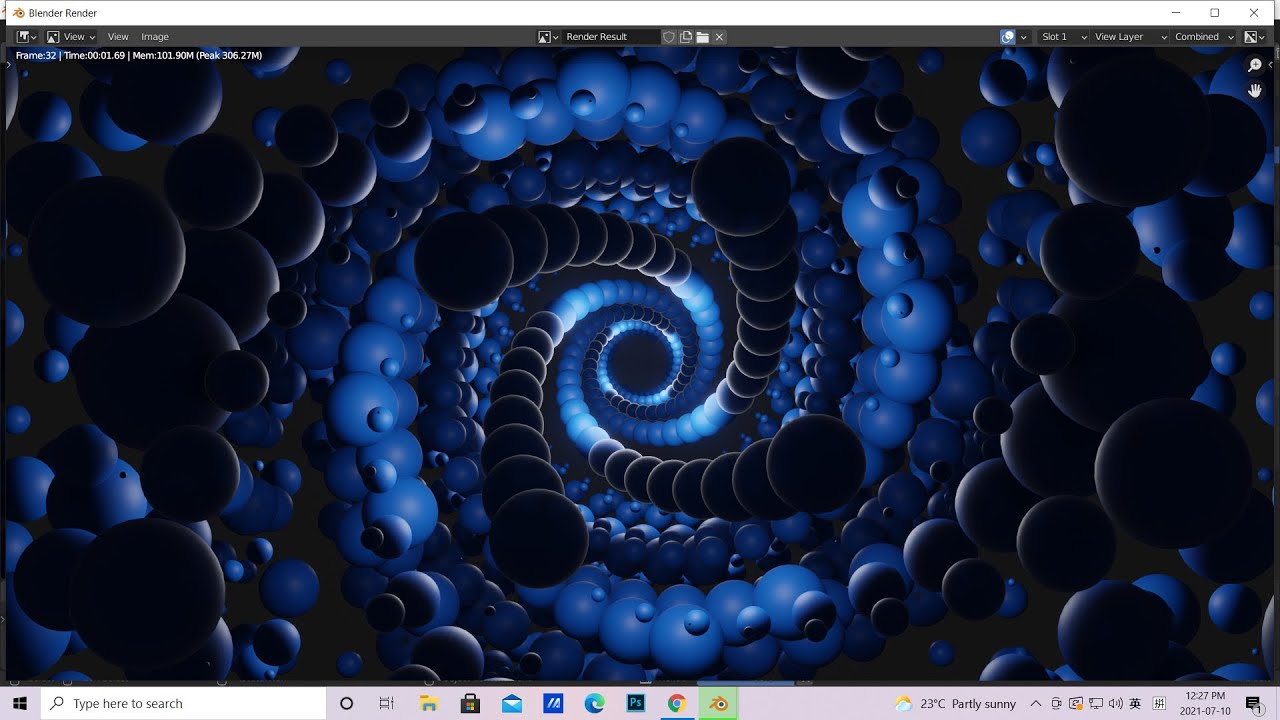Open the clock showing 12:27 PM

[x=1204, y=703]
